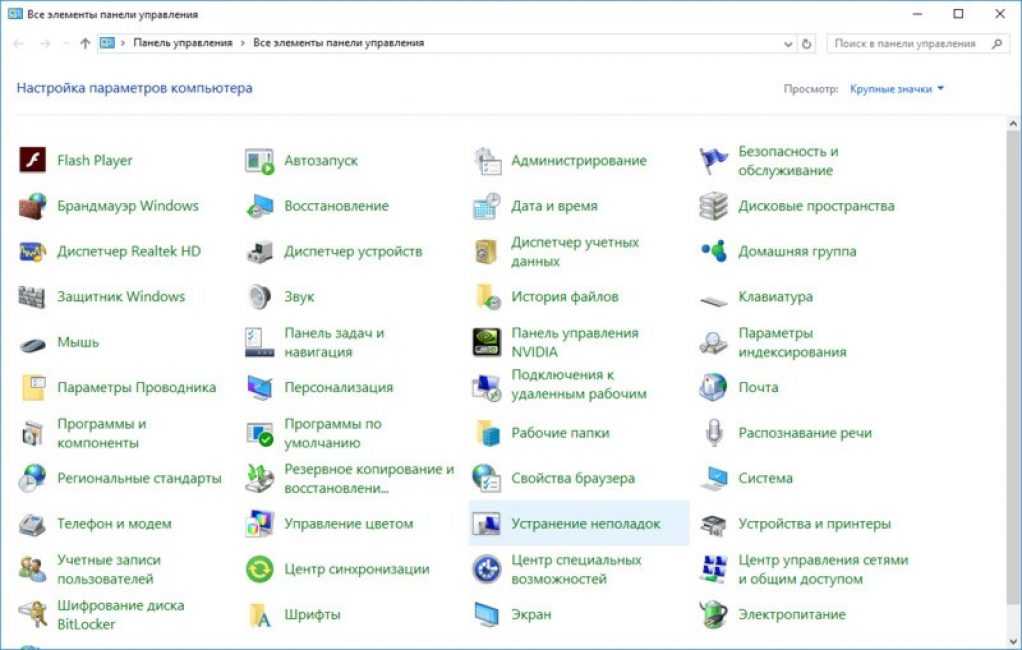Open the Система link
This screenshot has width=1022, height=650.
coord(765,478)
